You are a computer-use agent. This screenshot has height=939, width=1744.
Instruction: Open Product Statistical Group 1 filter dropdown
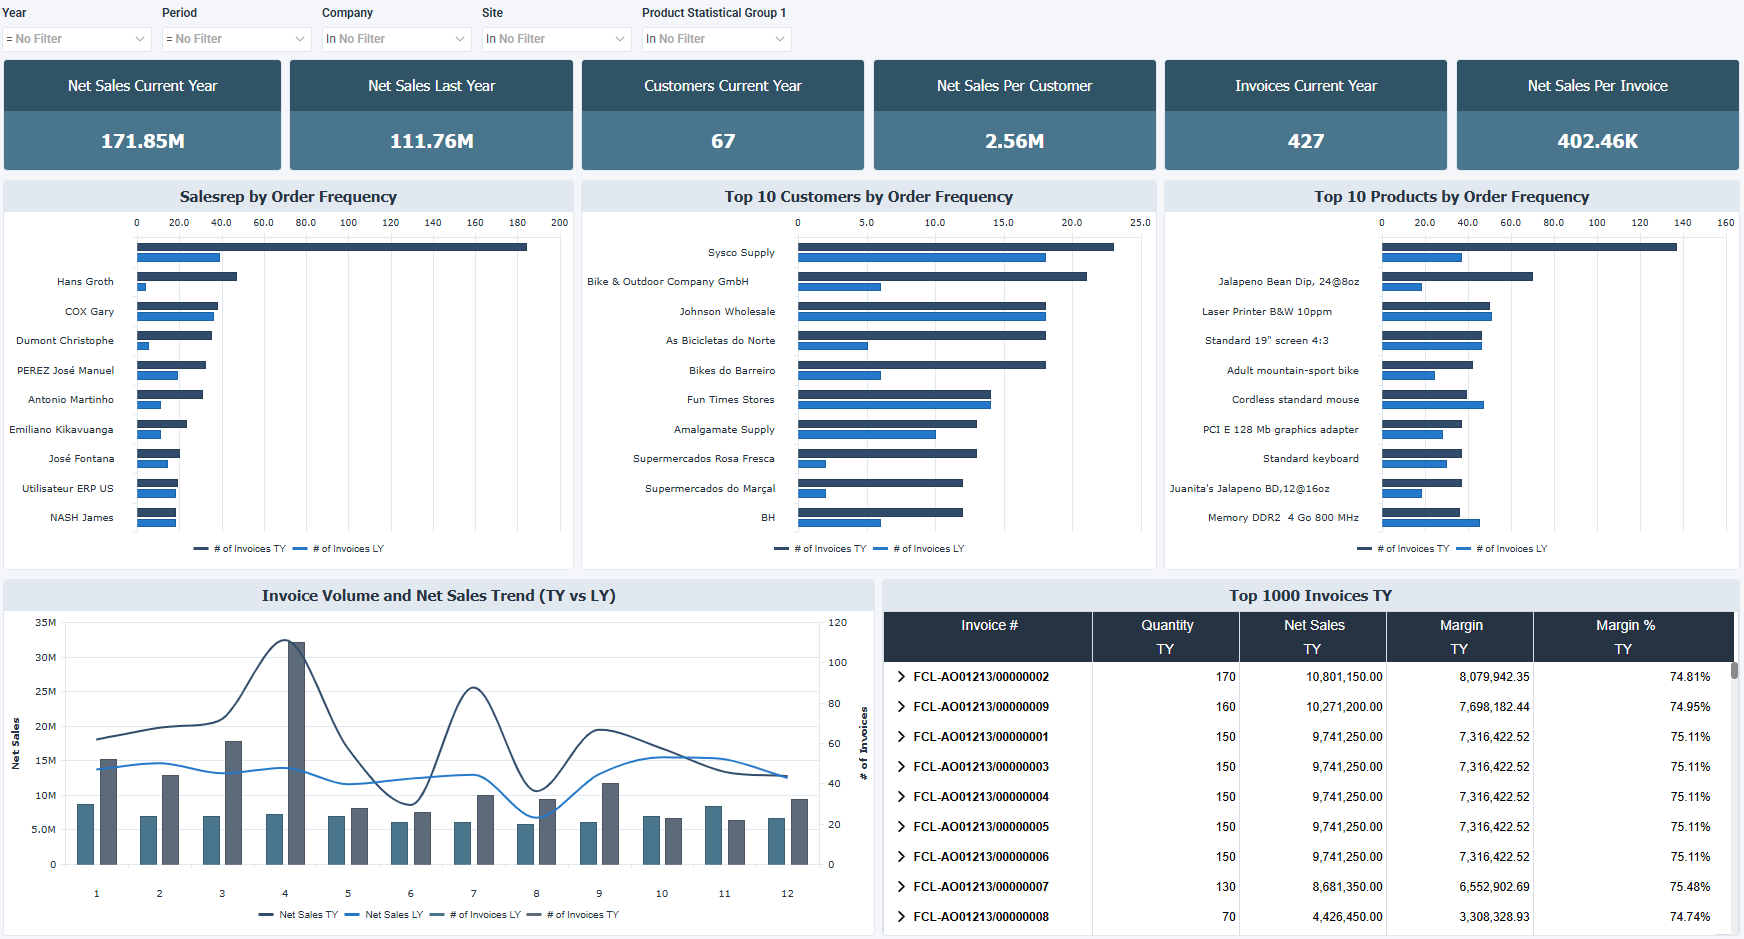point(716,39)
